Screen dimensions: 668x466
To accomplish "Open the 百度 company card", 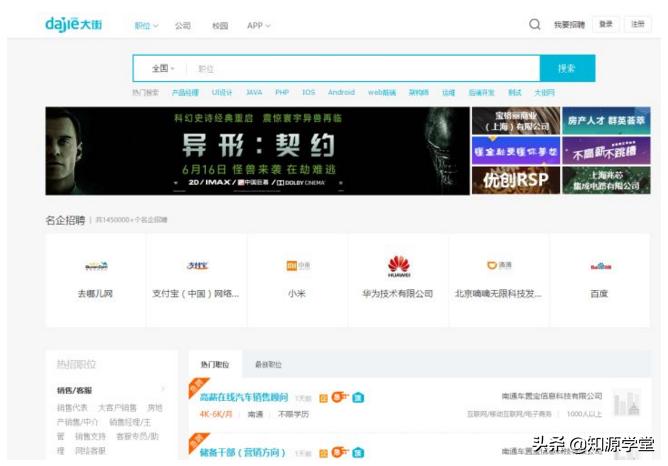I will 599,280.
